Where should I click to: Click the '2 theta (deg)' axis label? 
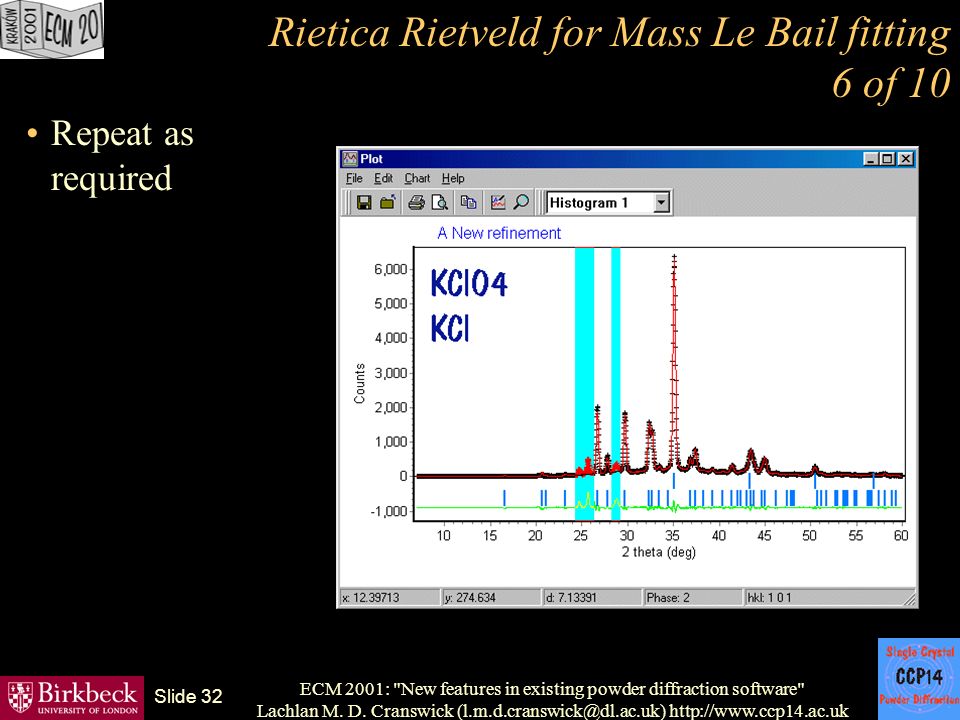click(659, 552)
